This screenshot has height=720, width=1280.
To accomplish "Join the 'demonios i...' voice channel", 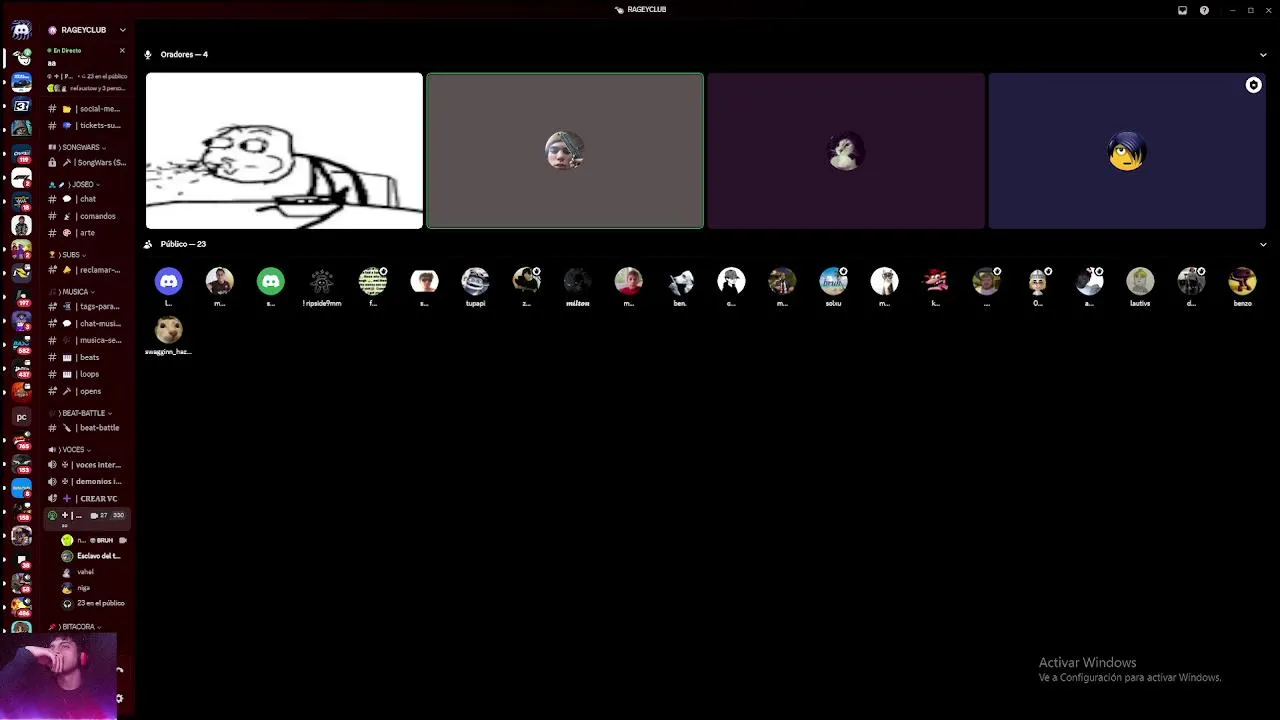I will tap(87, 481).
